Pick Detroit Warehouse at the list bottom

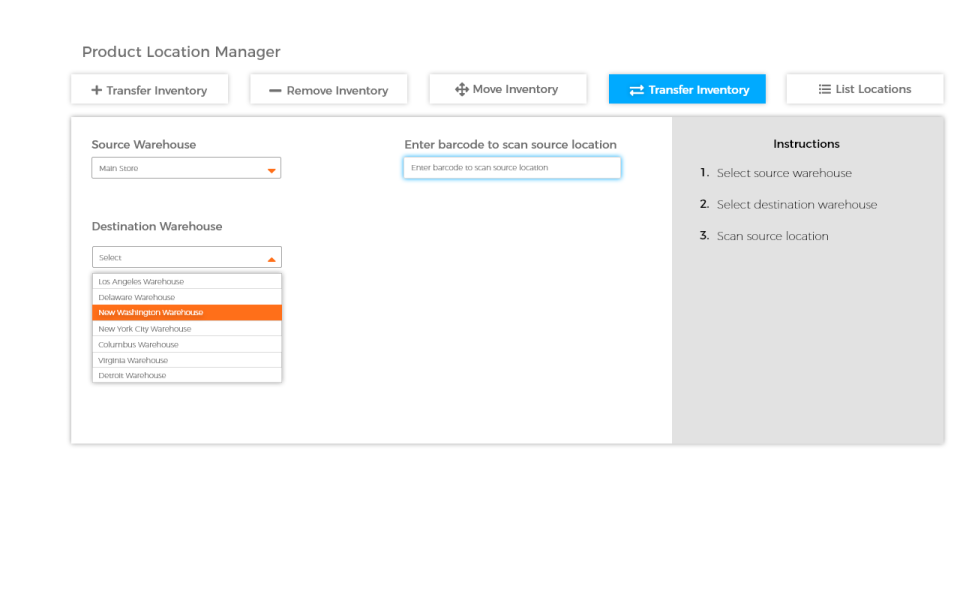[x=186, y=375]
